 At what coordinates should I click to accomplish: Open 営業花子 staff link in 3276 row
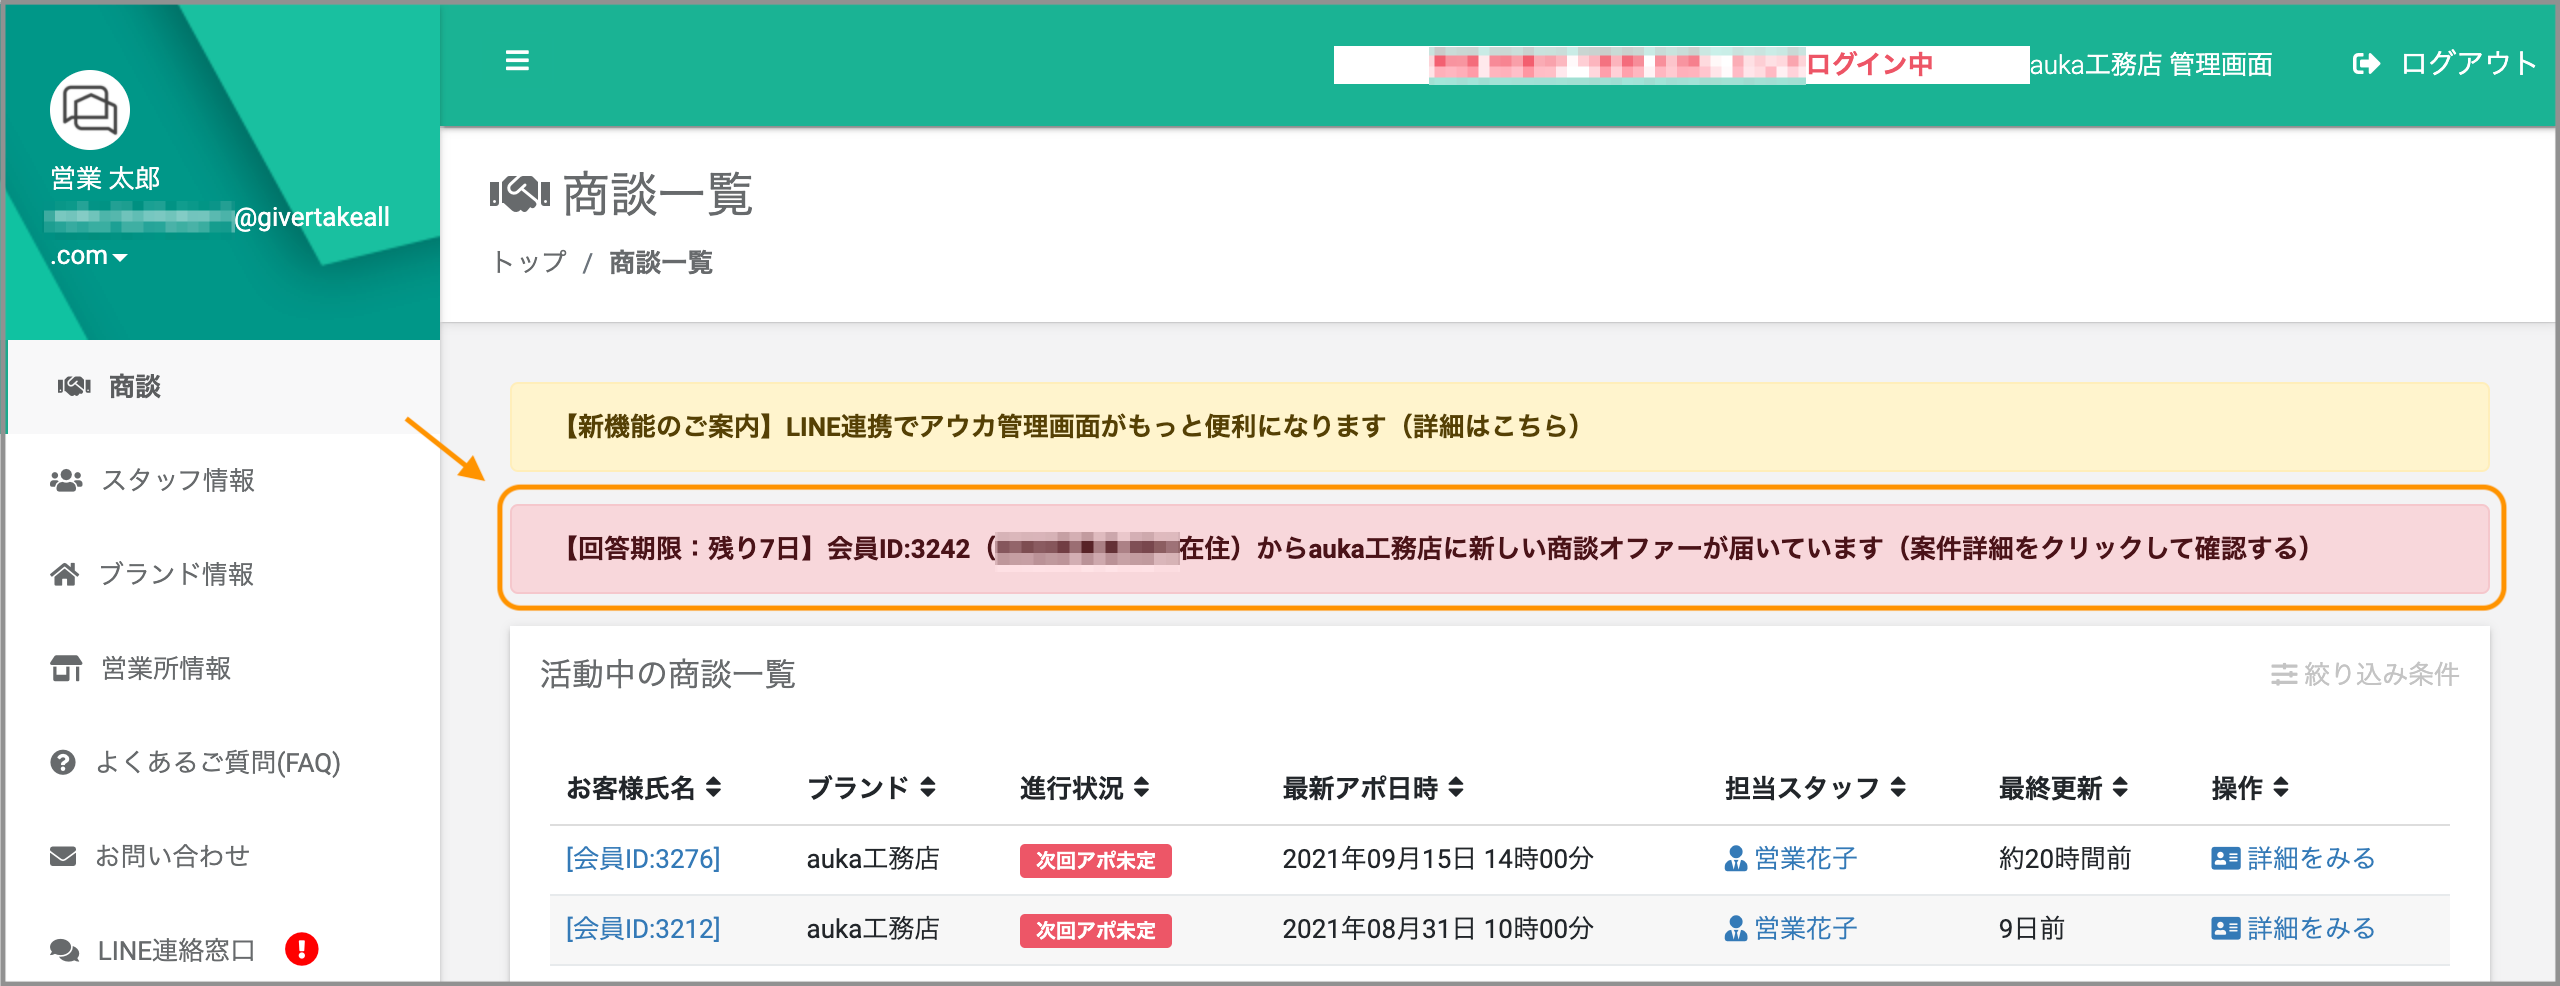point(1806,859)
